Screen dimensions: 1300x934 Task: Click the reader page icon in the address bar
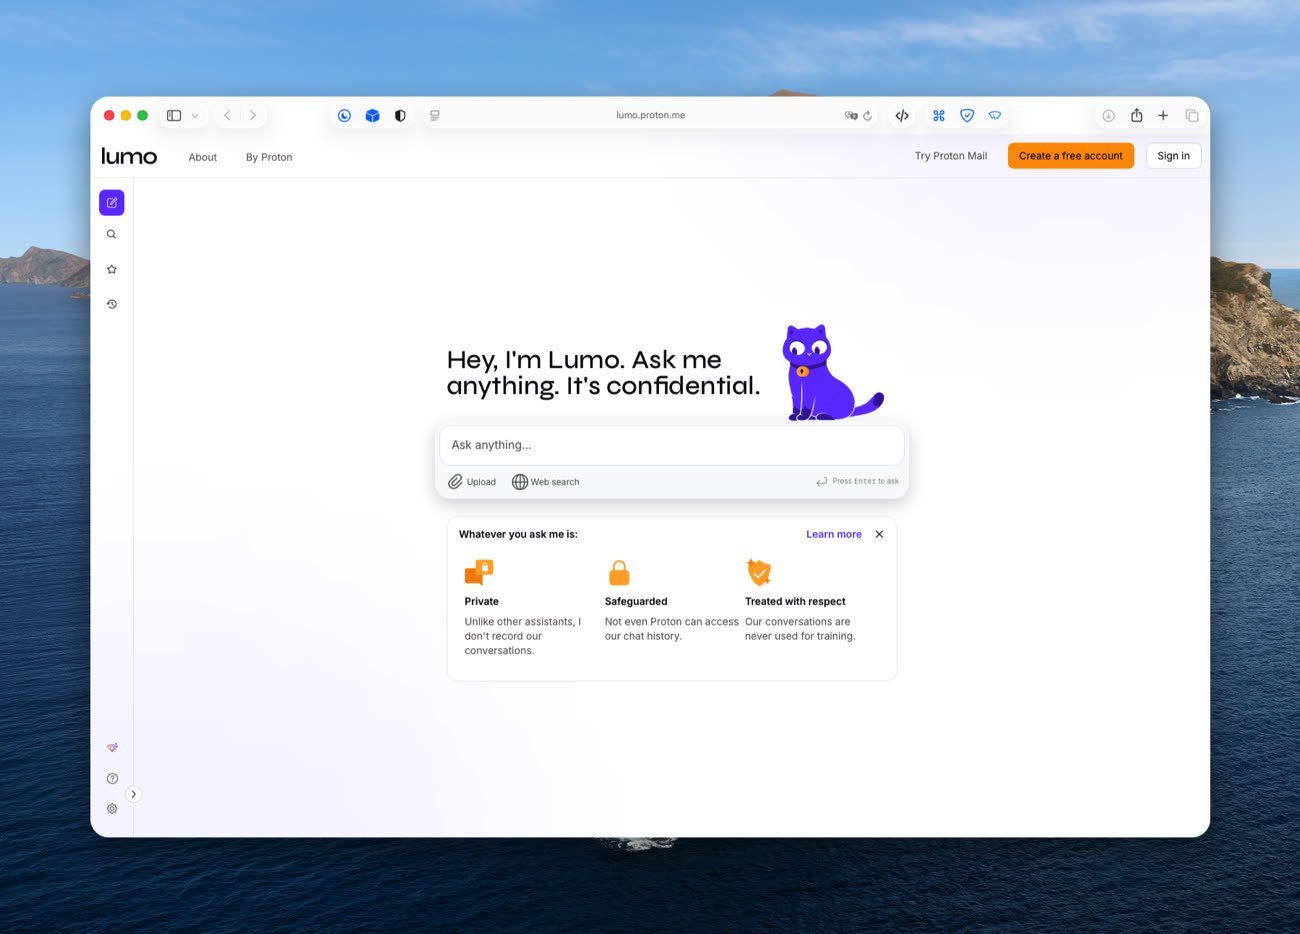tap(435, 116)
